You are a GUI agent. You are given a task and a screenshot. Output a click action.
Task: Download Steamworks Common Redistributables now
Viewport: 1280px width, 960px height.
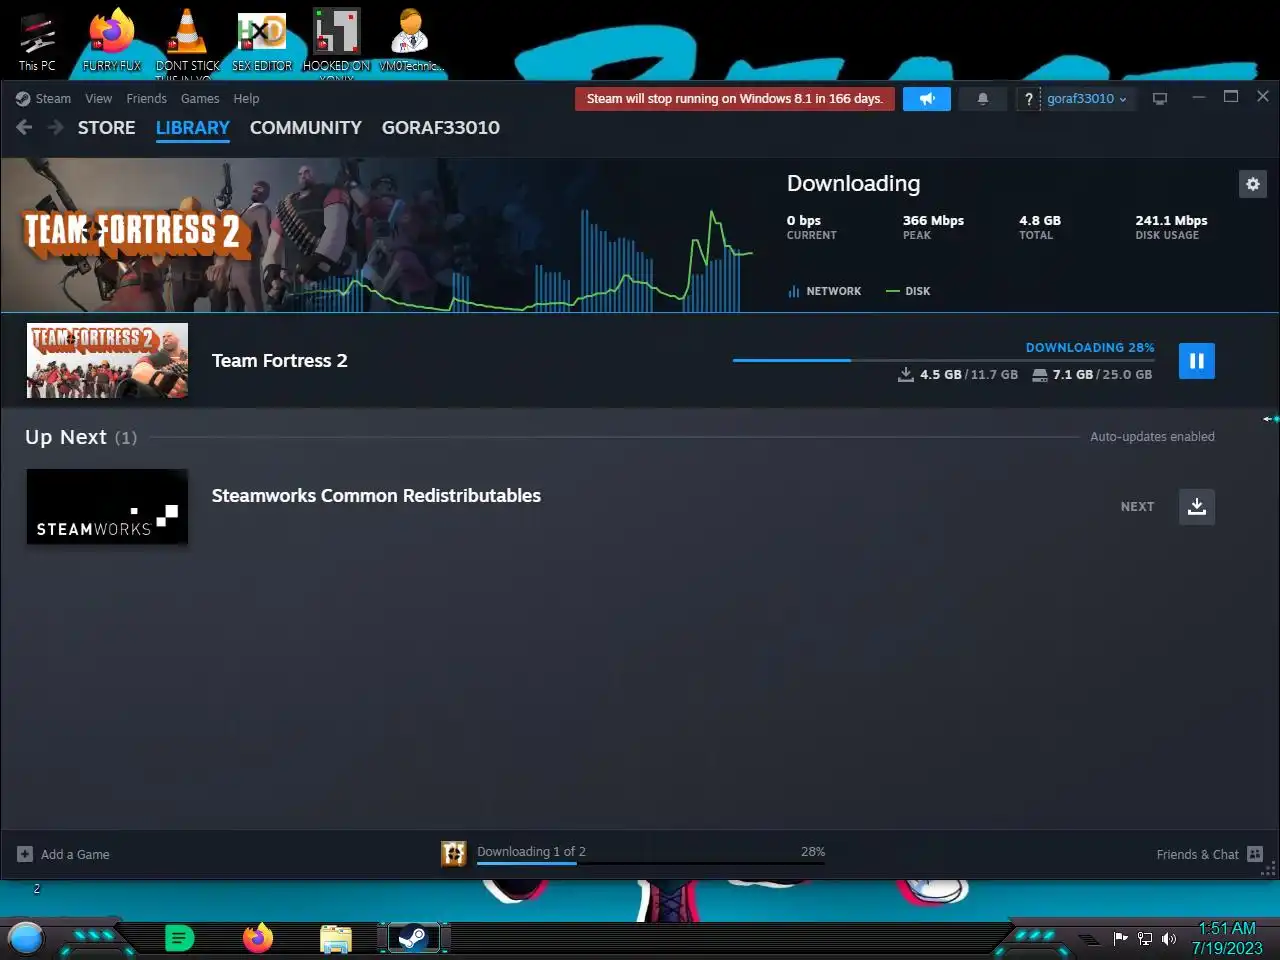1196,506
